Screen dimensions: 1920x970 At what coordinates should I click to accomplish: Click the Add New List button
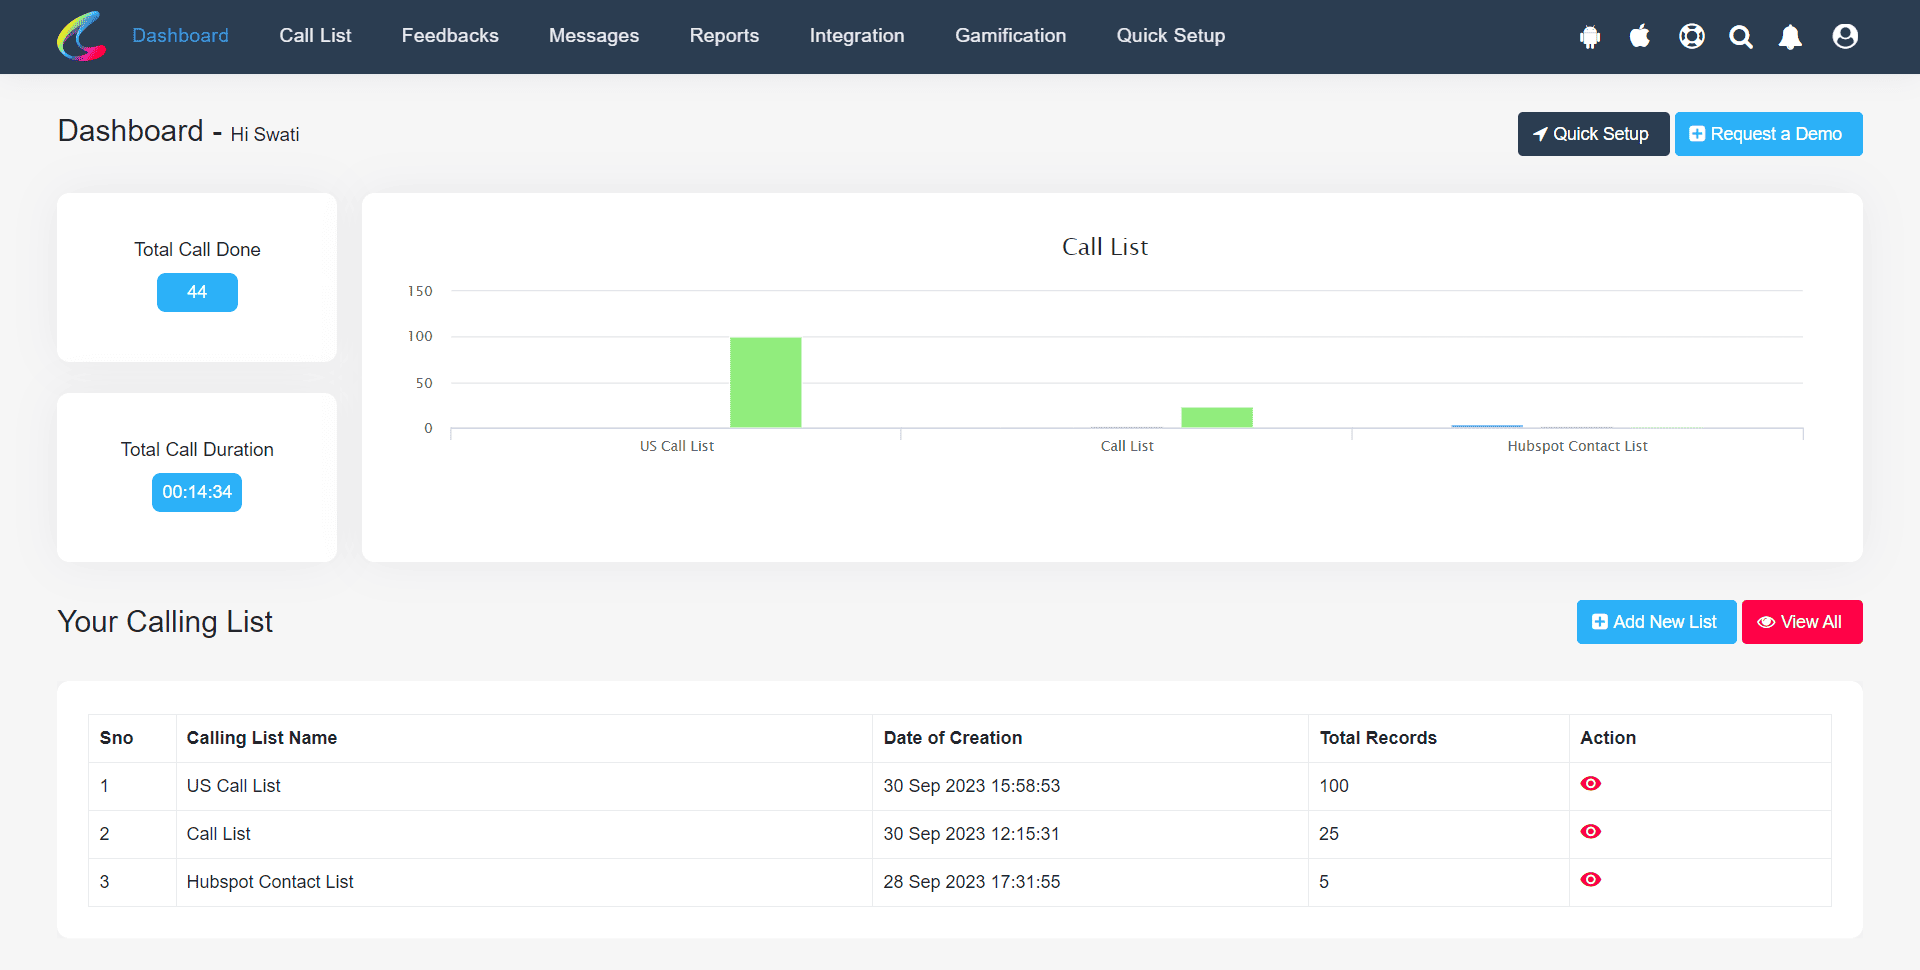1656,622
